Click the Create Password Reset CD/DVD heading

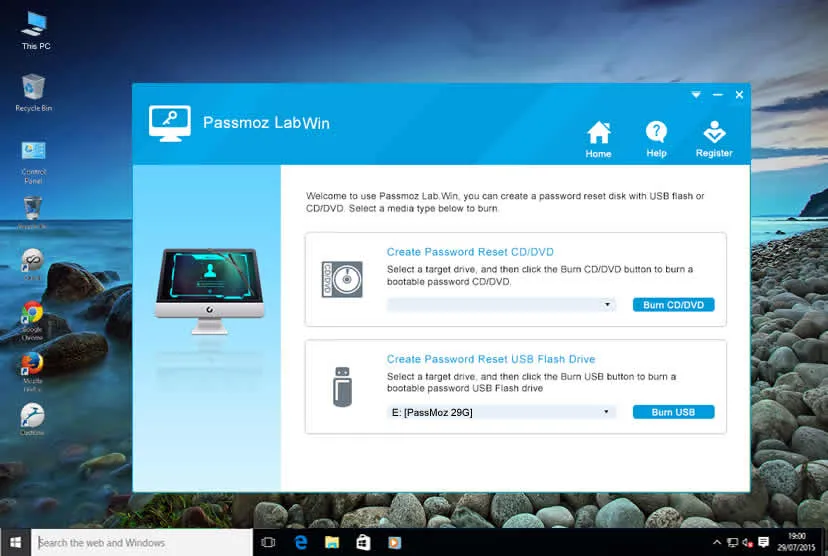[470, 252]
